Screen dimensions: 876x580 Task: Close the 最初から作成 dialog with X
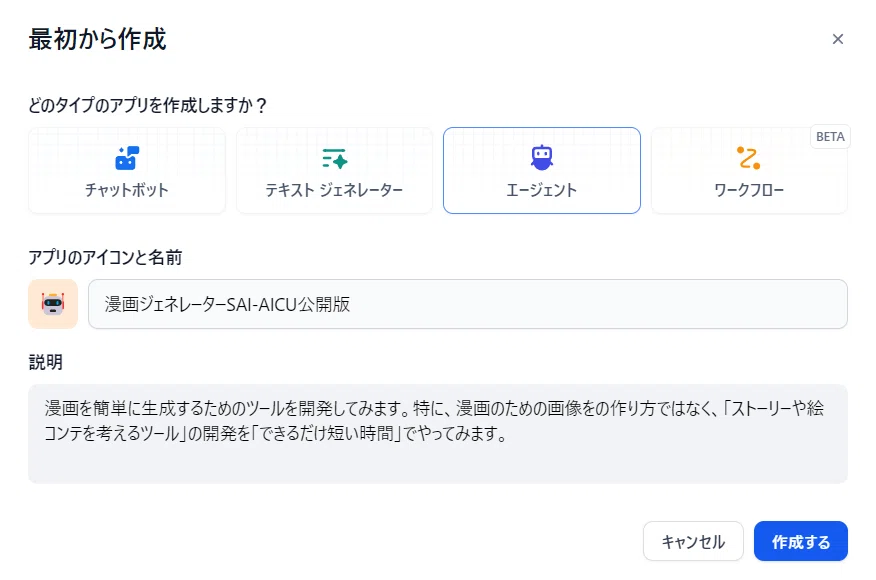(x=838, y=40)
